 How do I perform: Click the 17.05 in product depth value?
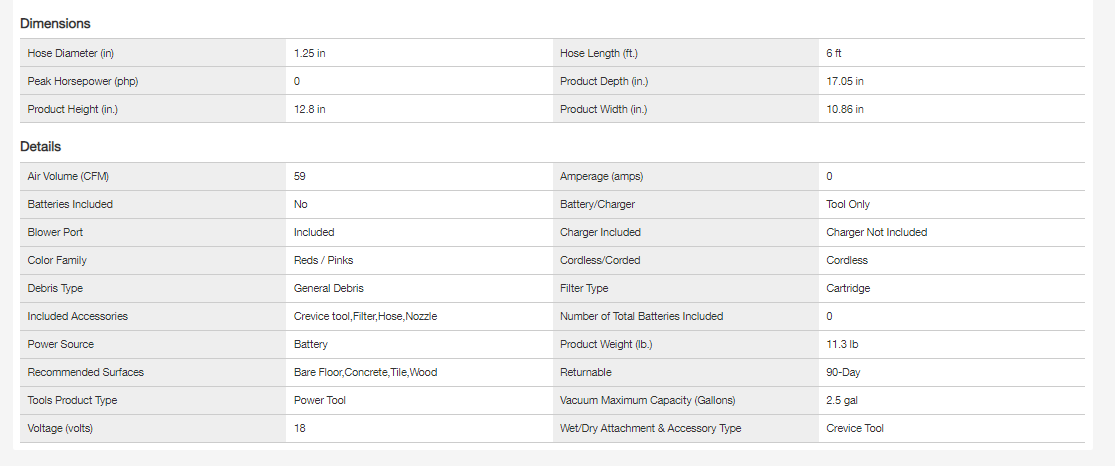(x=845, y=81)
